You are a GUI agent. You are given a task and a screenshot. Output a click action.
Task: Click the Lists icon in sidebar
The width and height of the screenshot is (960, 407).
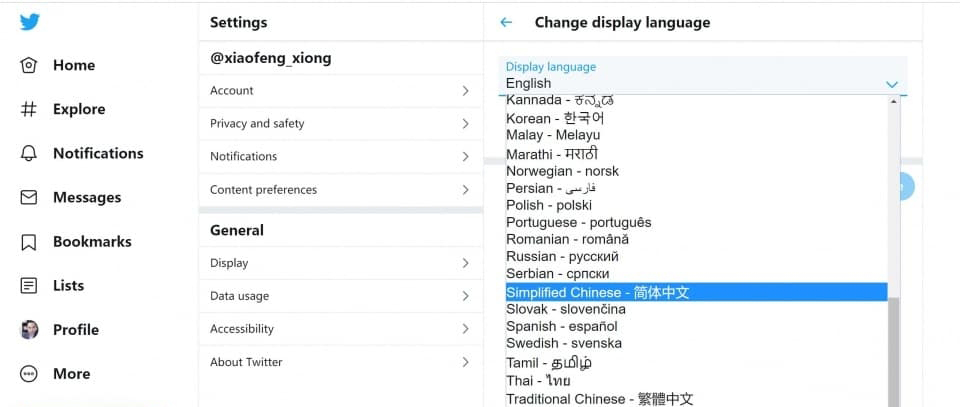click(x=29, y=285)
